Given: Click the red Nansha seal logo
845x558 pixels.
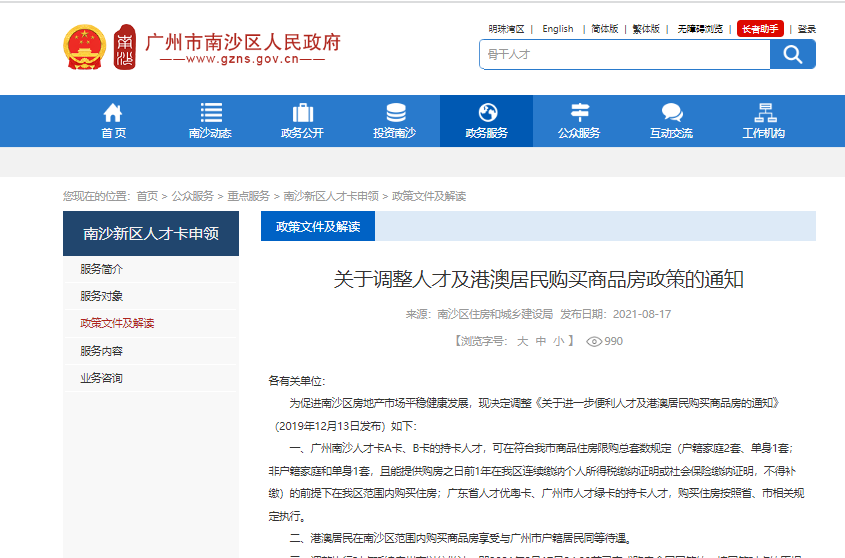Looking at the screenshot, I should coord(125,47).
